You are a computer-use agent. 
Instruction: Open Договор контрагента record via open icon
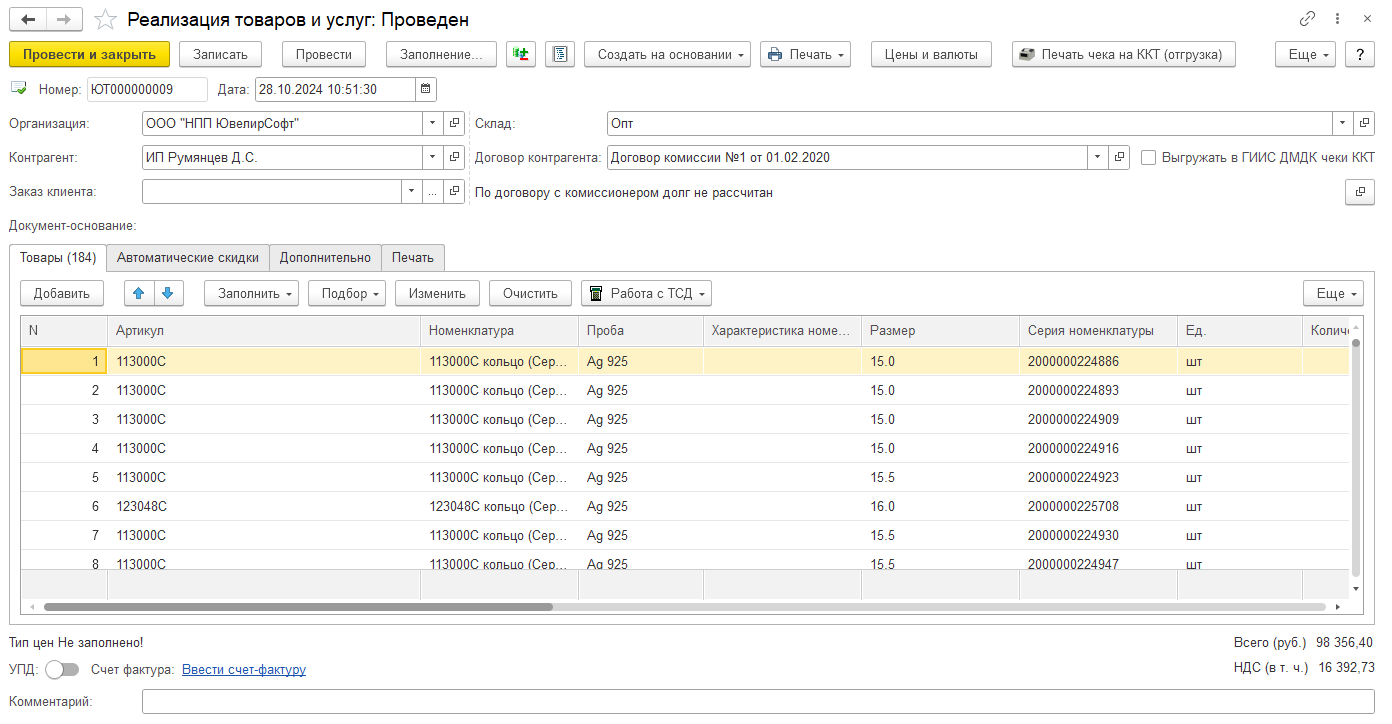1120,157
